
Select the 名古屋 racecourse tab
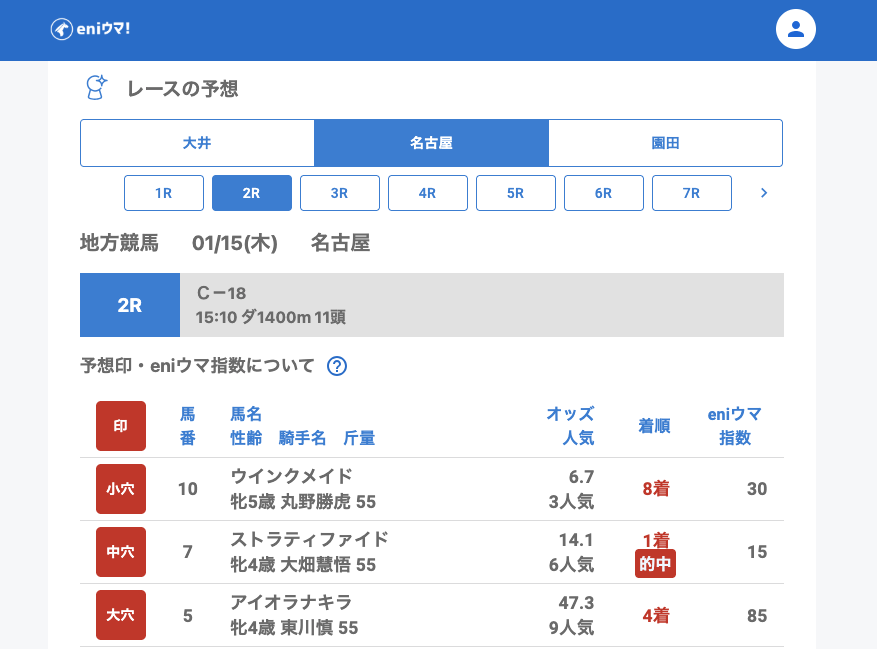[x=431, y=143]
